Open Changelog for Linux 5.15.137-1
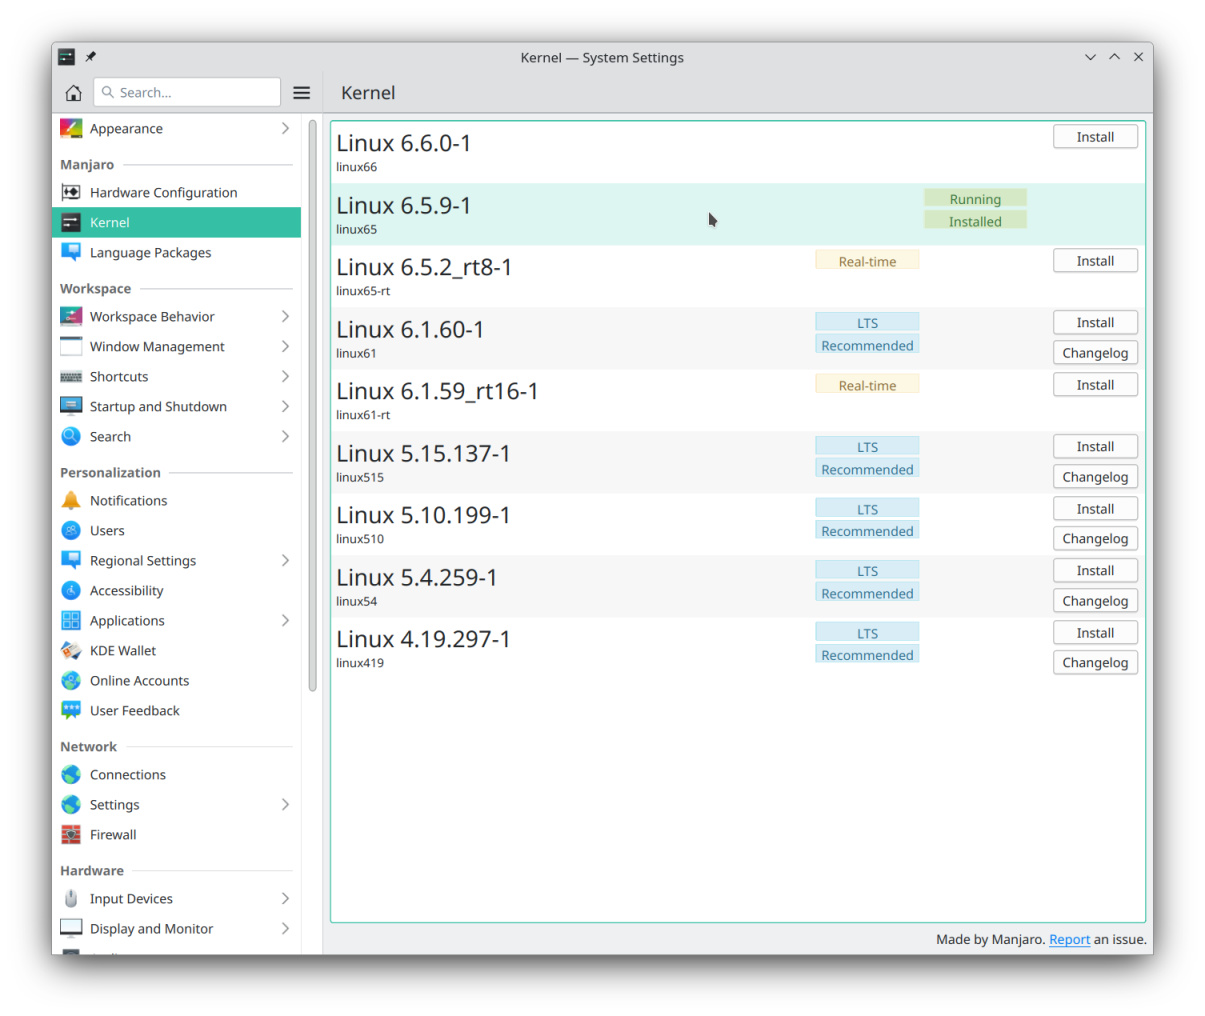 click(1095, 477)
